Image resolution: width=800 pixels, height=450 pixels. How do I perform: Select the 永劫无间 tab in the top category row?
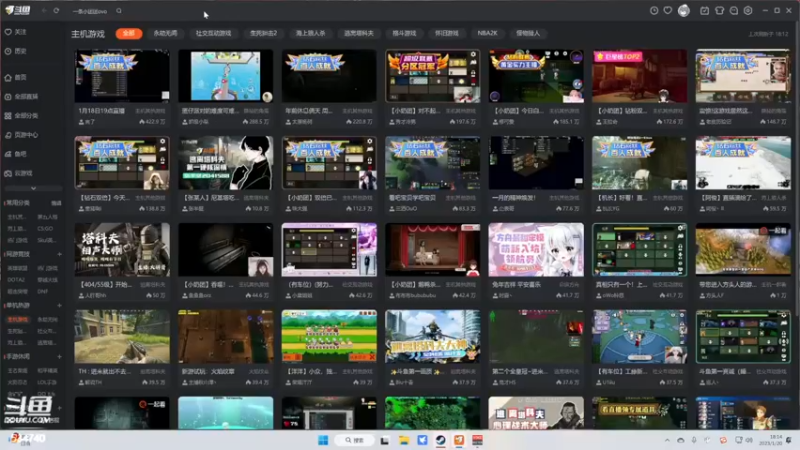pos(165,33)
